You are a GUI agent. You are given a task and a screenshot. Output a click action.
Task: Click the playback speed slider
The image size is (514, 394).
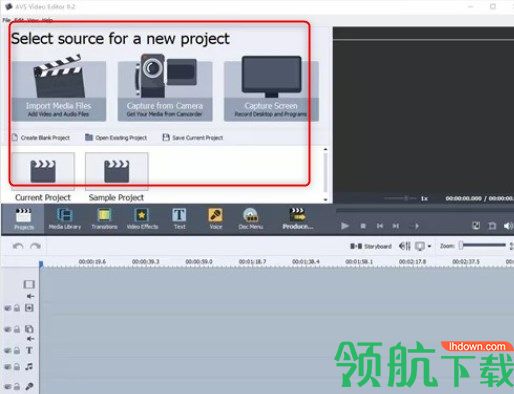(400, 198)
